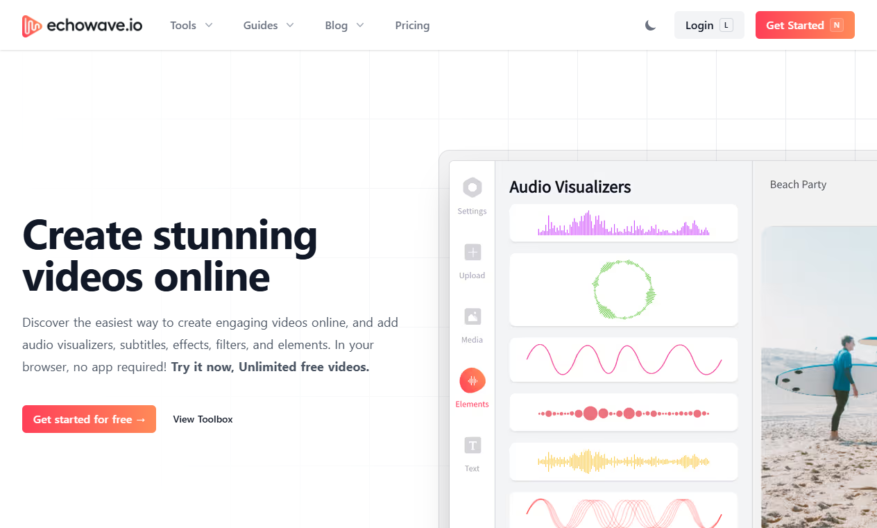Click the Login button
The width and height of the screenshot is (877, 528).
[709, 25]
